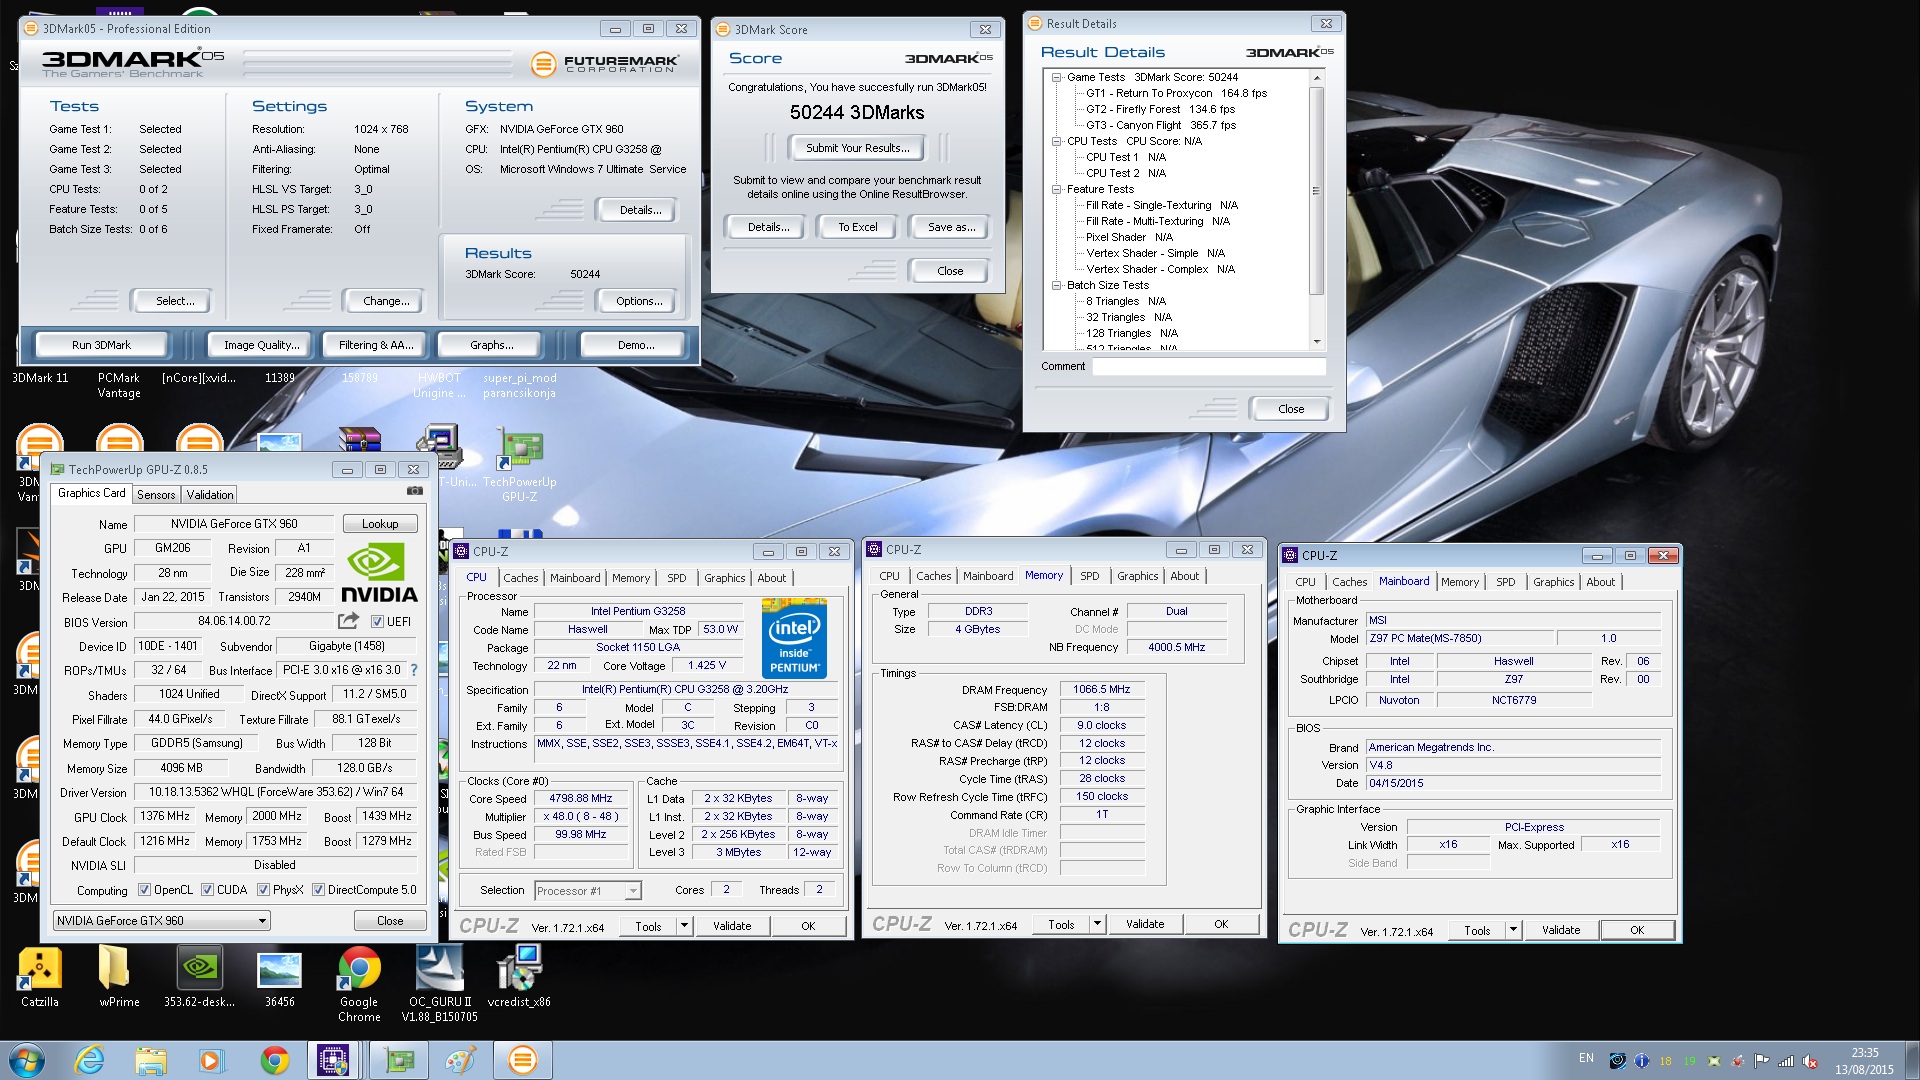Switch to the Validation tab in GPU-Z
This screenshot has height=1080, width=1920.
[x=210, y=495]
